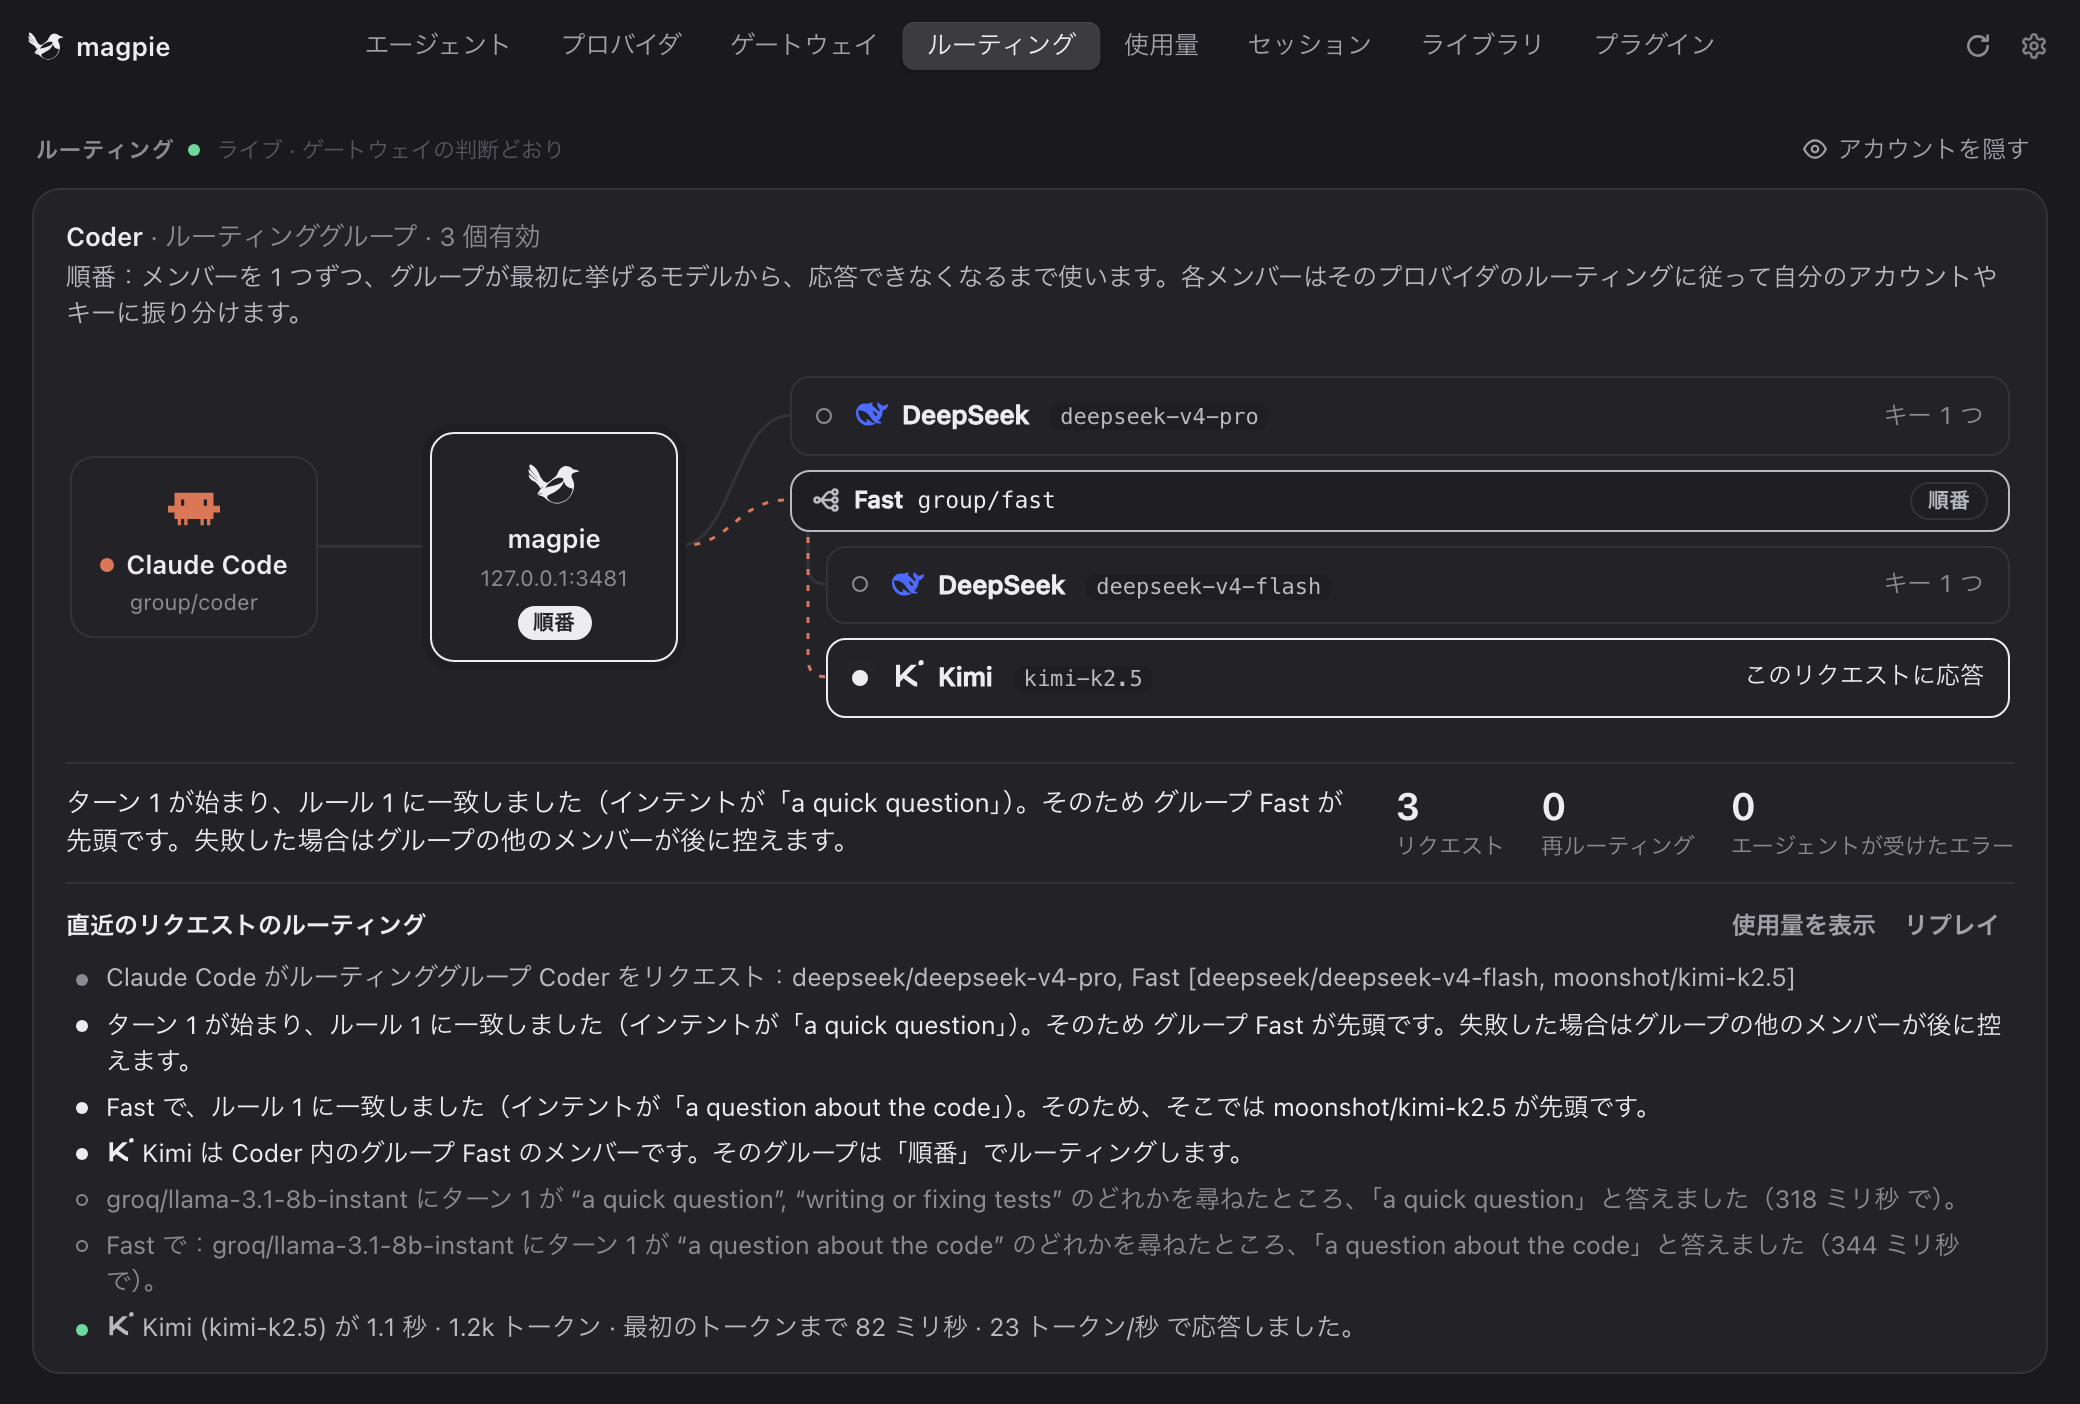This screenshot has width=2080, height=1404.
Task: Click Kimi icon in the response time log line
Action: (x=120, y=1325)
